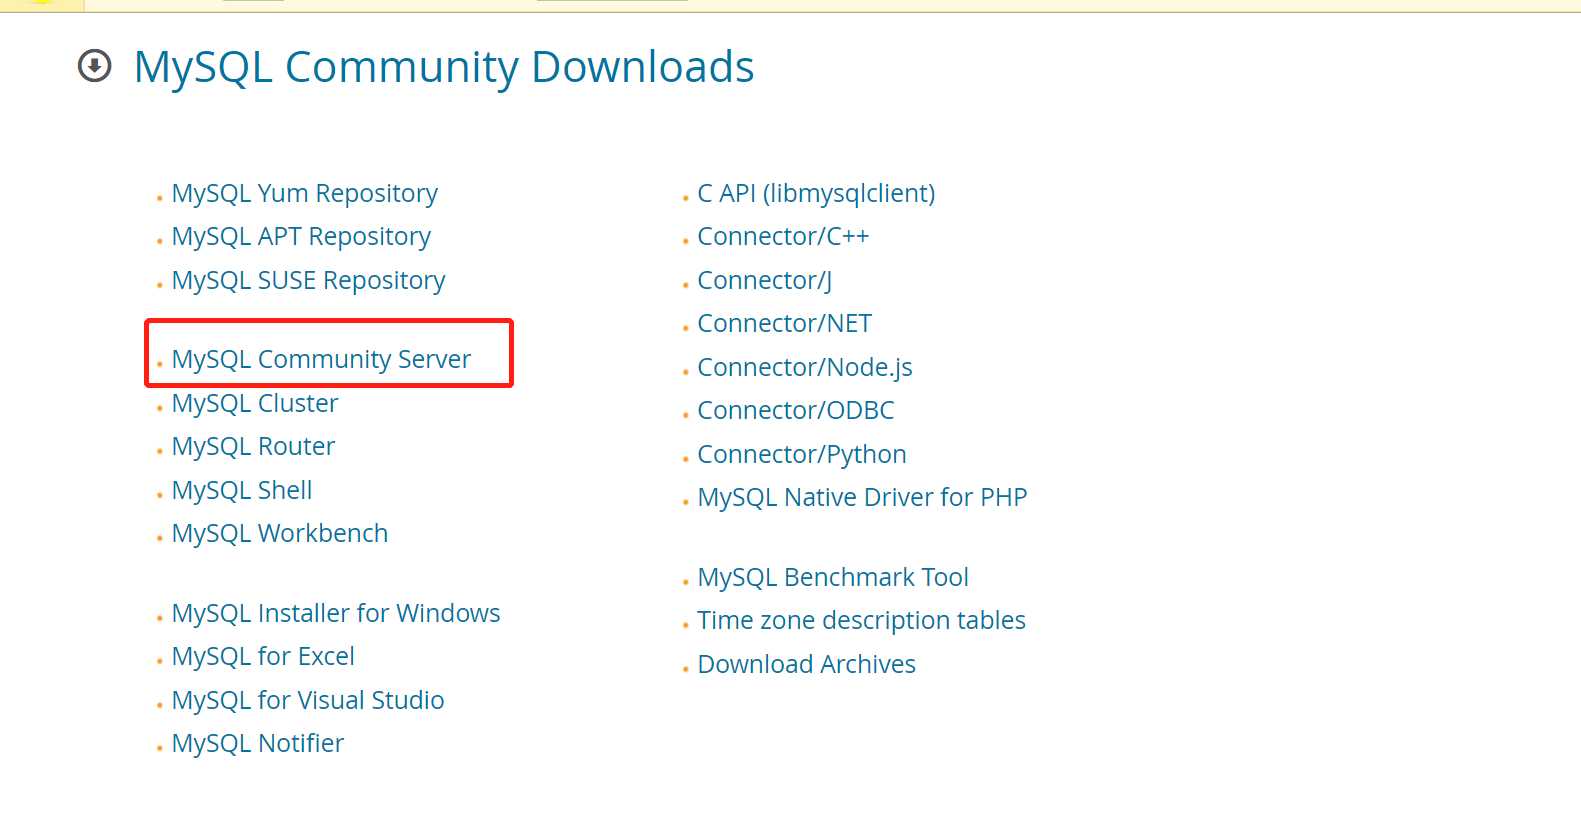Open the MySQL Cluster link
Screen dimensions: 1581x833
[x=255, y=403]
